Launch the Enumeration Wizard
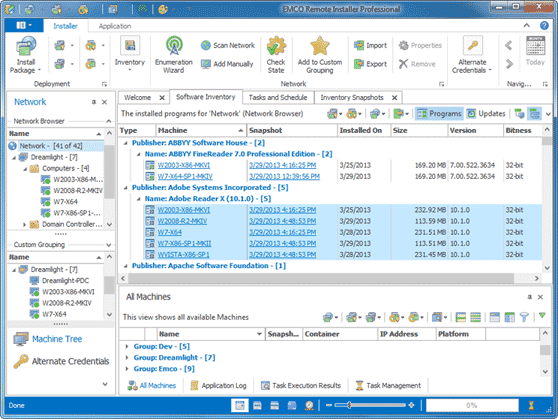 click(174, 55)
